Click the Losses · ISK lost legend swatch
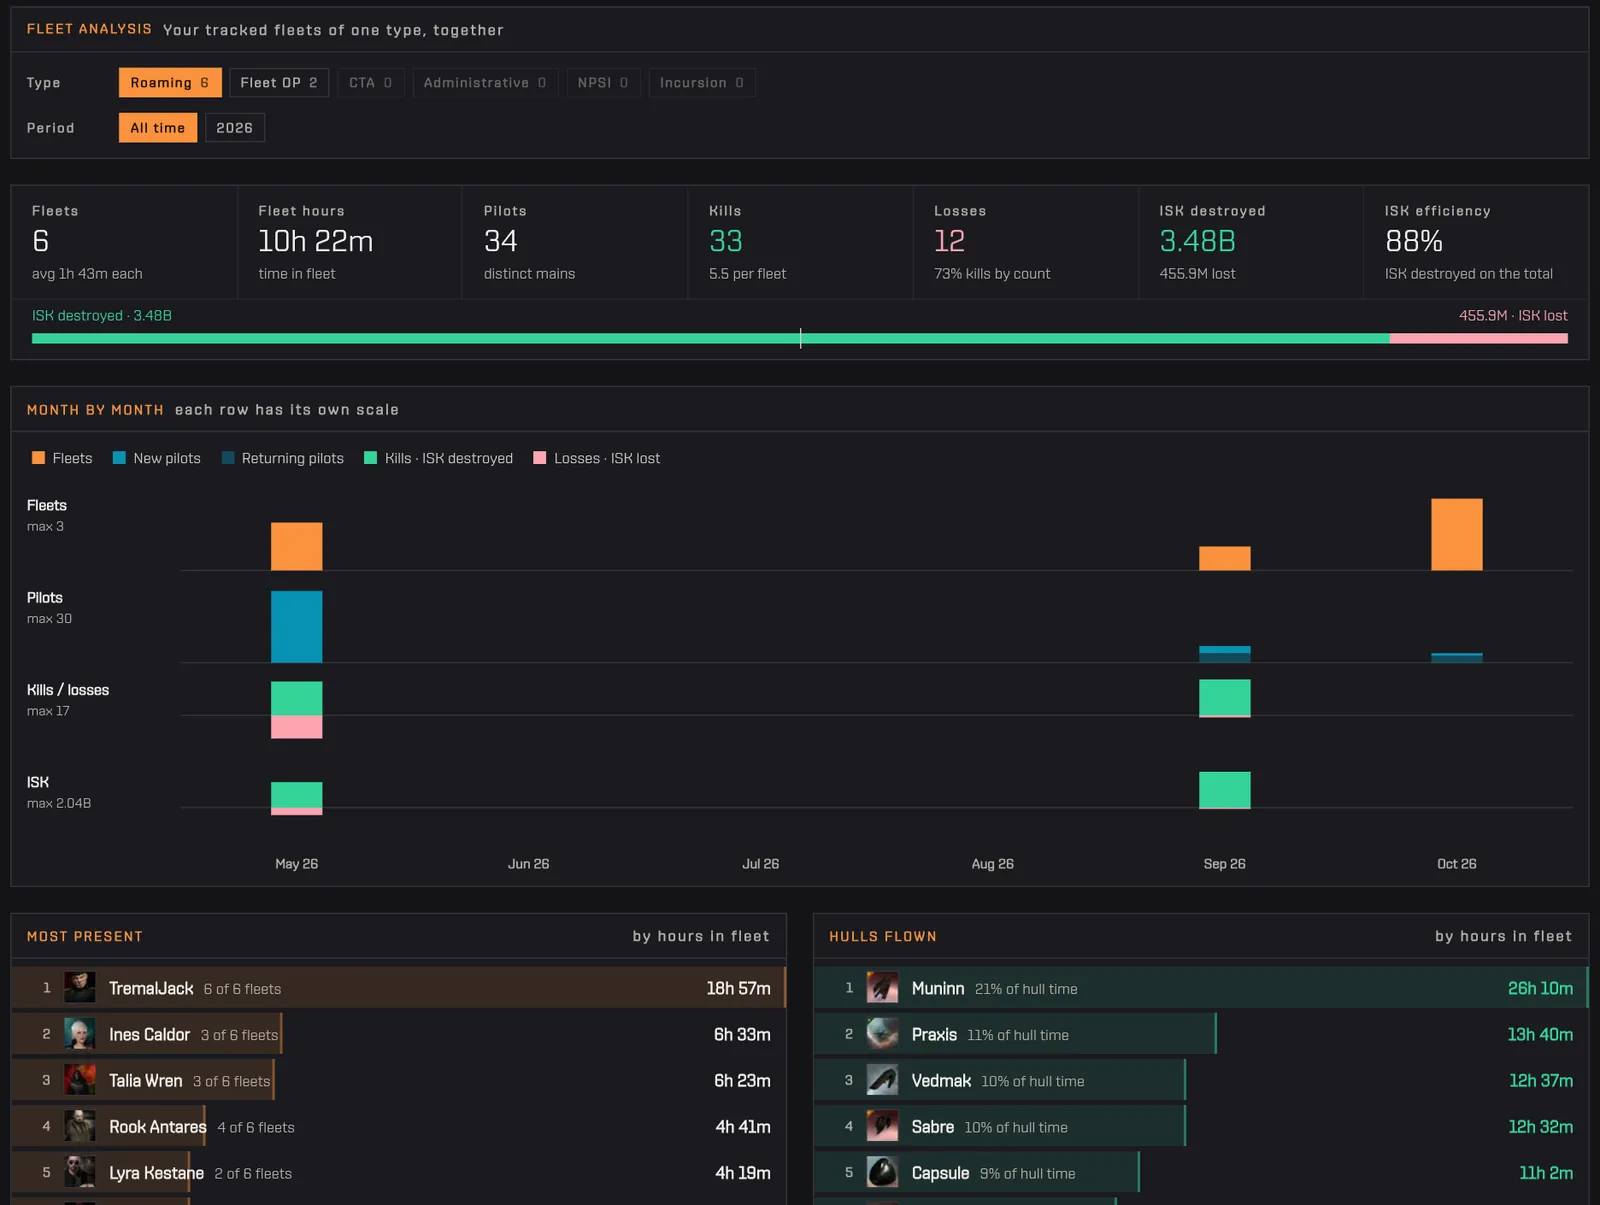1600x1205 pixels. (x=540, y=458)
